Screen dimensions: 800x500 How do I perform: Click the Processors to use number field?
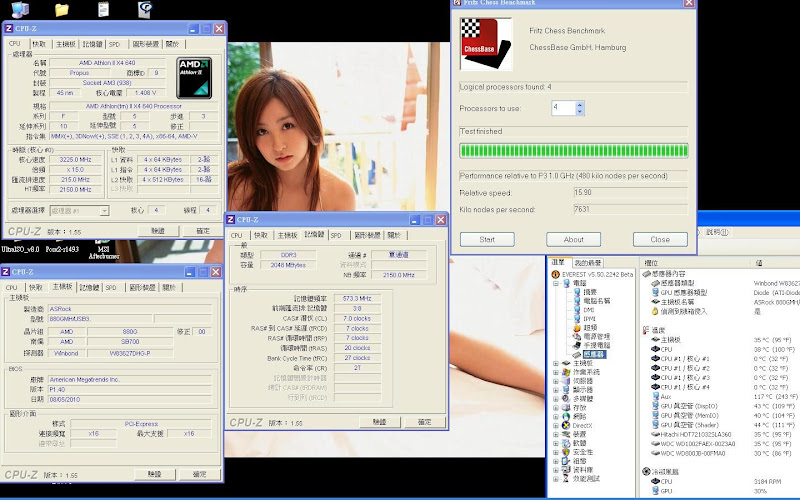tap(563, 108)
